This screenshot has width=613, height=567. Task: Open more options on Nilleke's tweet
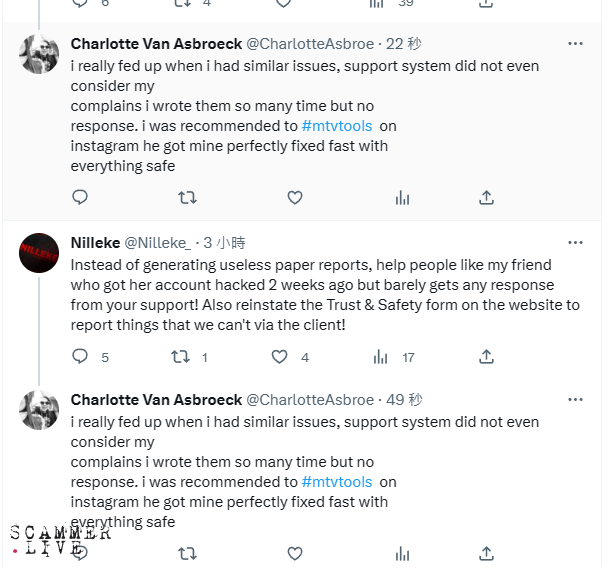pyautogui.click(x=575, y=243)
